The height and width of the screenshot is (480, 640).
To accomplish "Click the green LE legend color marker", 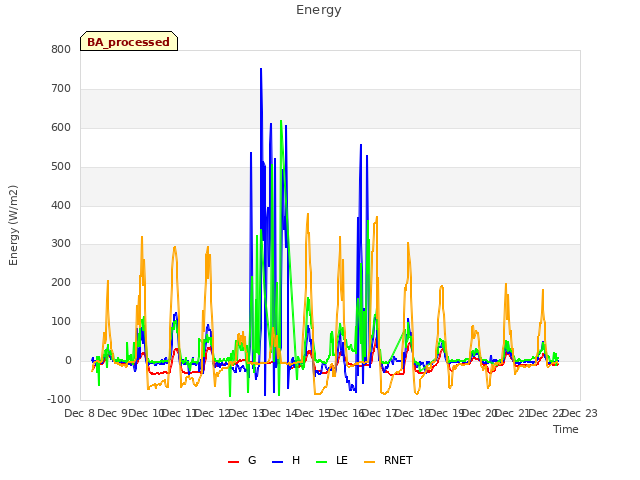I will tap(322, 462).
